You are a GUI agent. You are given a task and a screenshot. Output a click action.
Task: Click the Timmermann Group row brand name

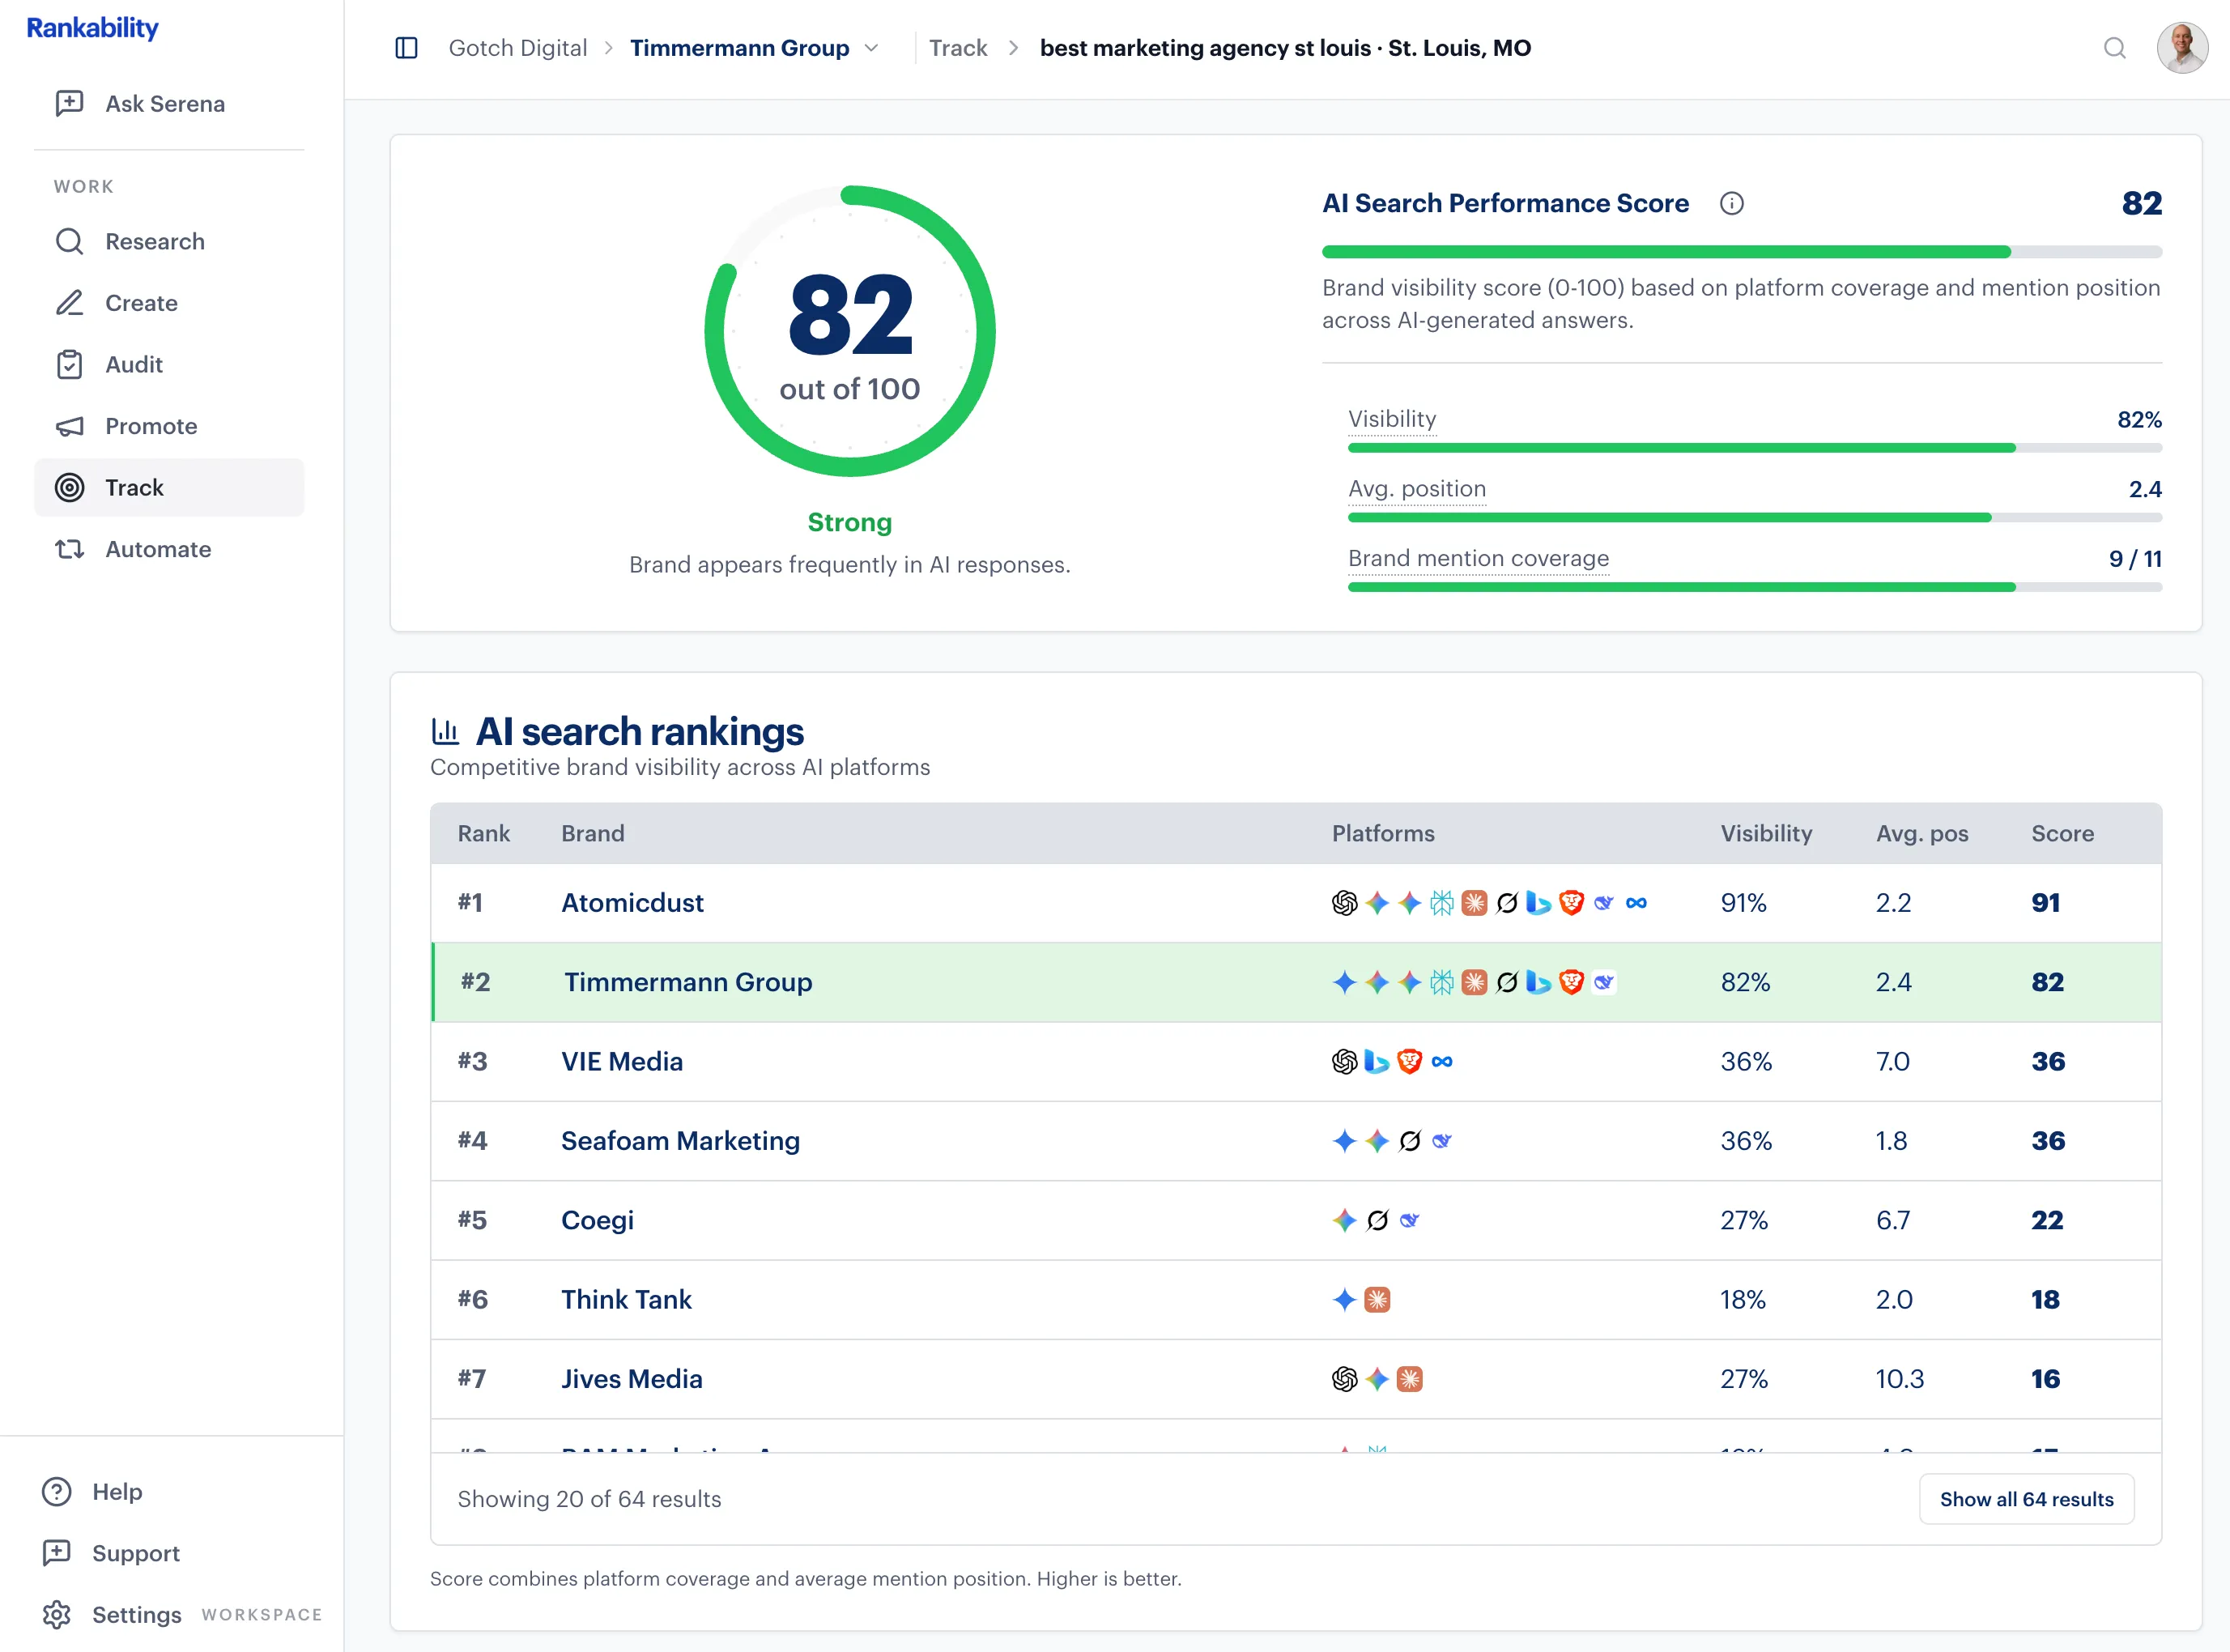click(688, 982)
